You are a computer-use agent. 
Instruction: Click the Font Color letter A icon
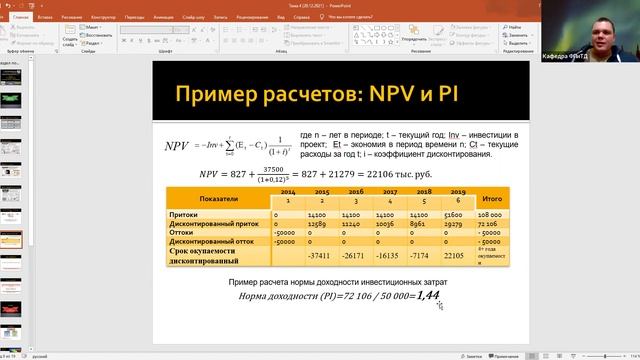click(208, 41)
